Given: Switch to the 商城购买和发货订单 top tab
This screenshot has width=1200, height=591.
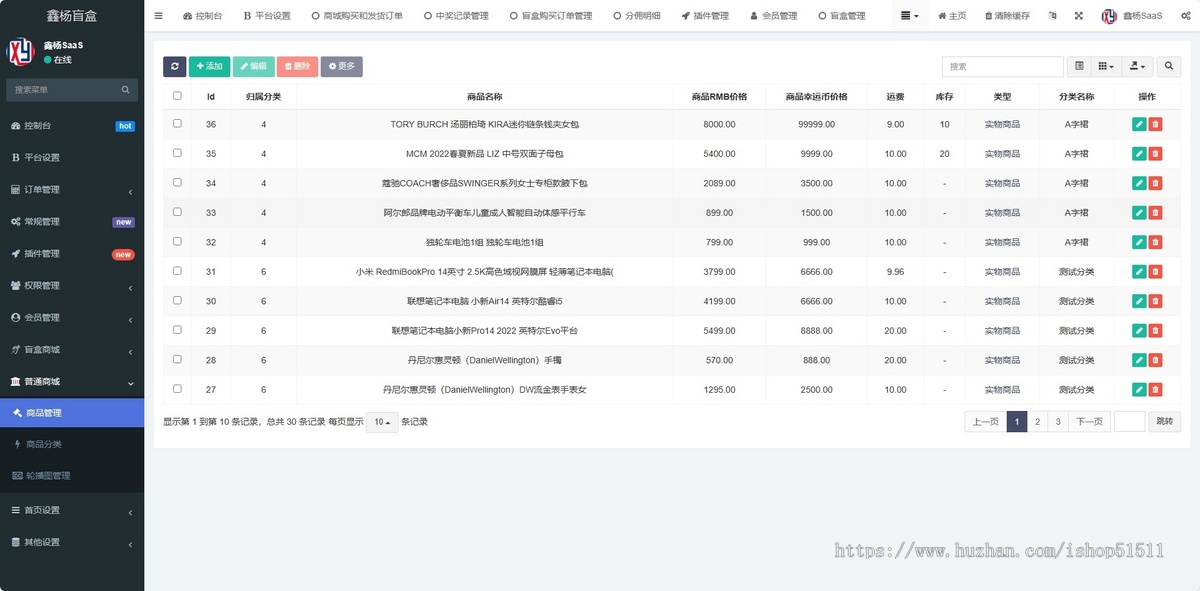Looking at the screenshot, I should pyautogui.click(x=357, y=16).
